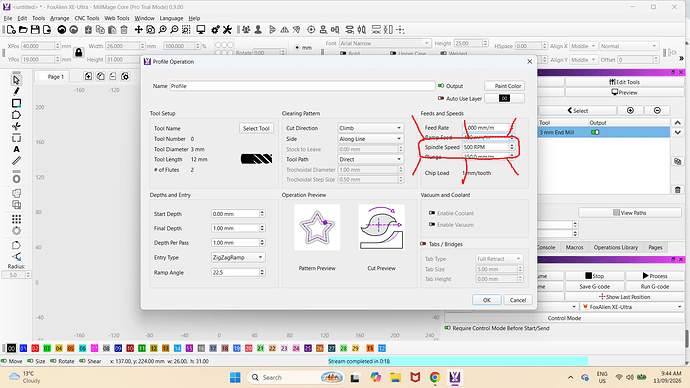690x388 pixels.
Task: Click the trash icon in operations panel
Action: [678, 190]
